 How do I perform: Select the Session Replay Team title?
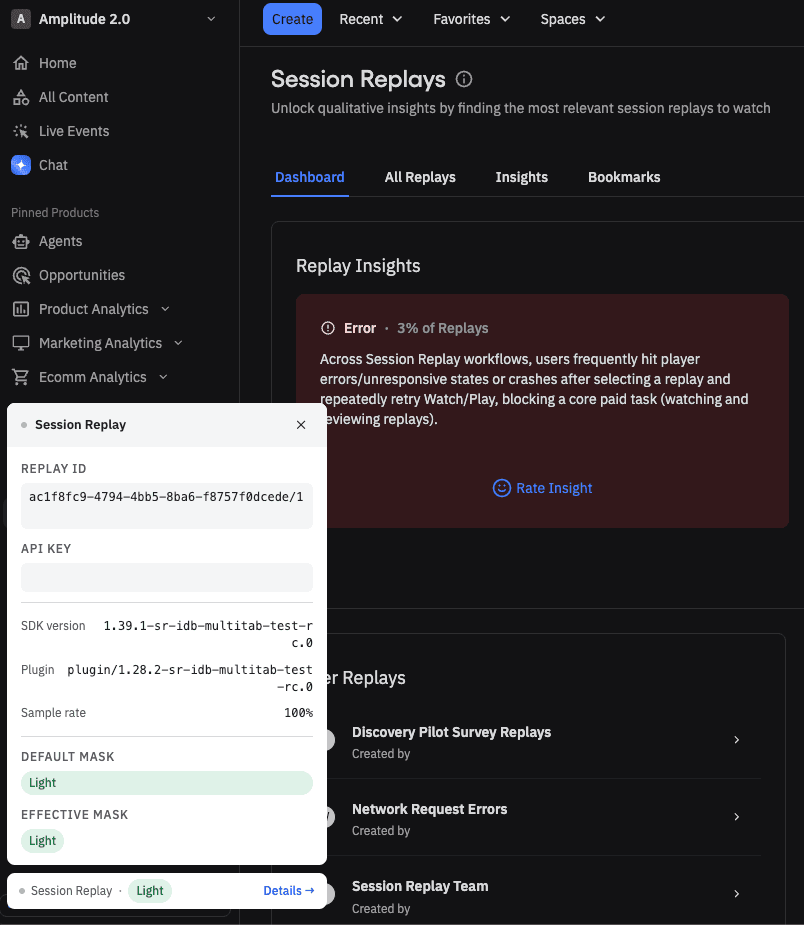click(420, 887)
